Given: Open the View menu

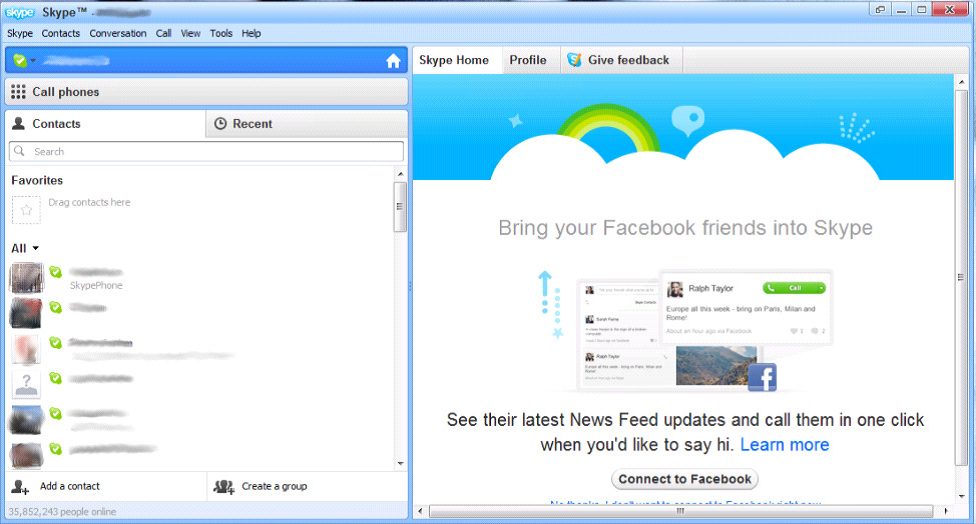Looking at the screenshot, I should point(190,33).
